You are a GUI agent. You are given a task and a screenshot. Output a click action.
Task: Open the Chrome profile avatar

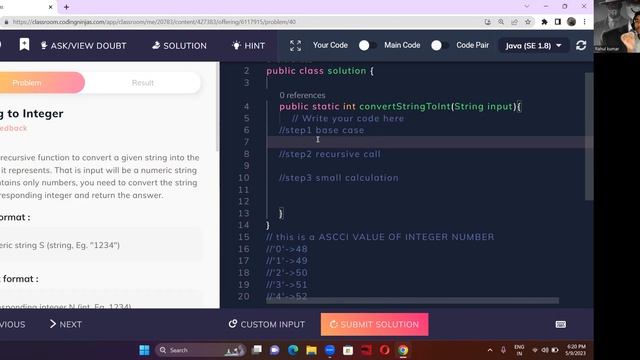tap(571, 22)
